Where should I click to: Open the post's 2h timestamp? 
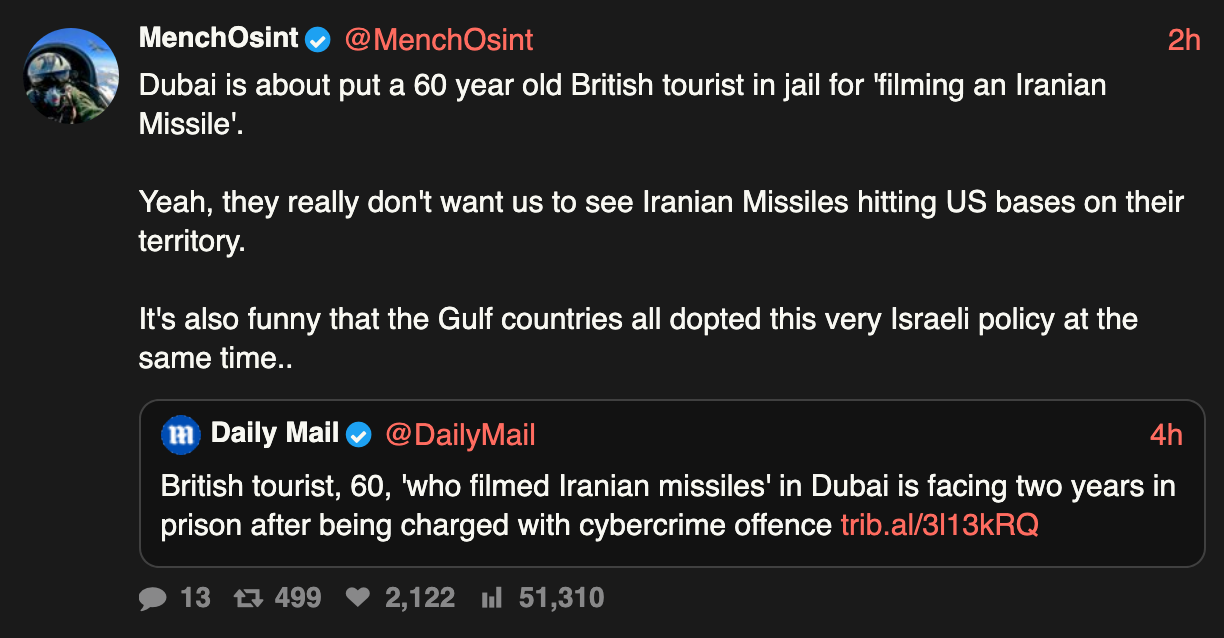pyautogui.click(x=1183, y=40)
